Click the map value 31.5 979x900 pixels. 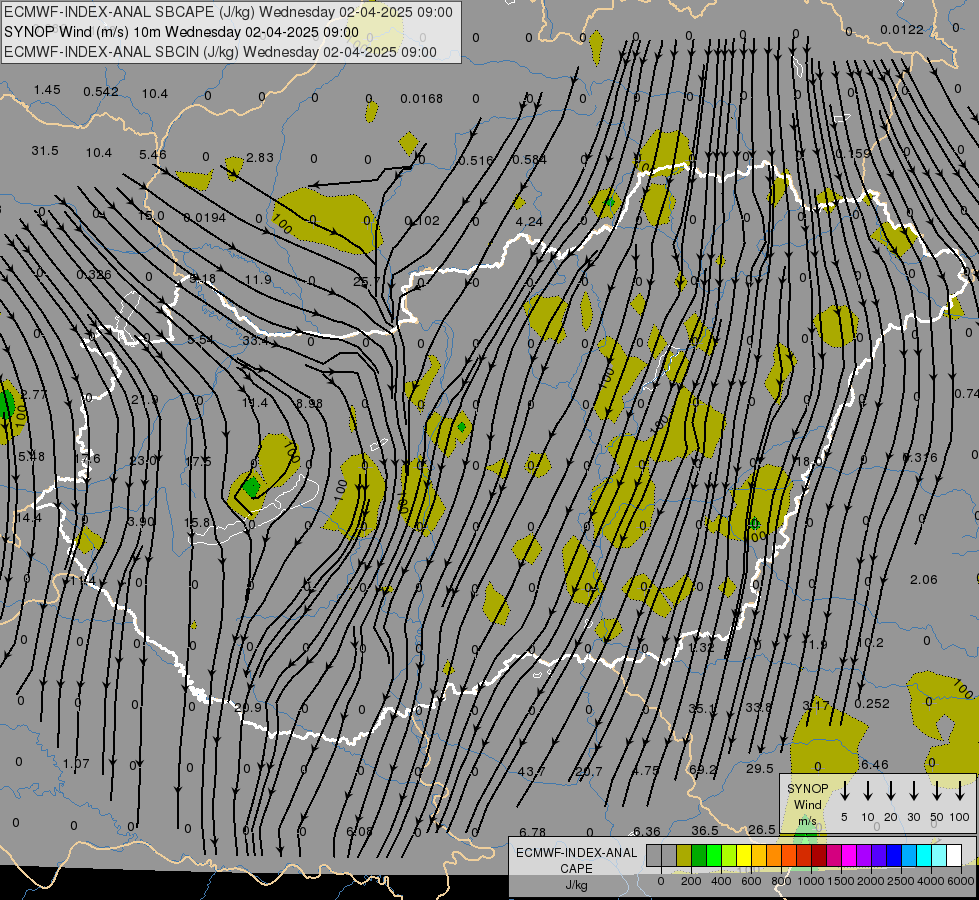point(45,151)
